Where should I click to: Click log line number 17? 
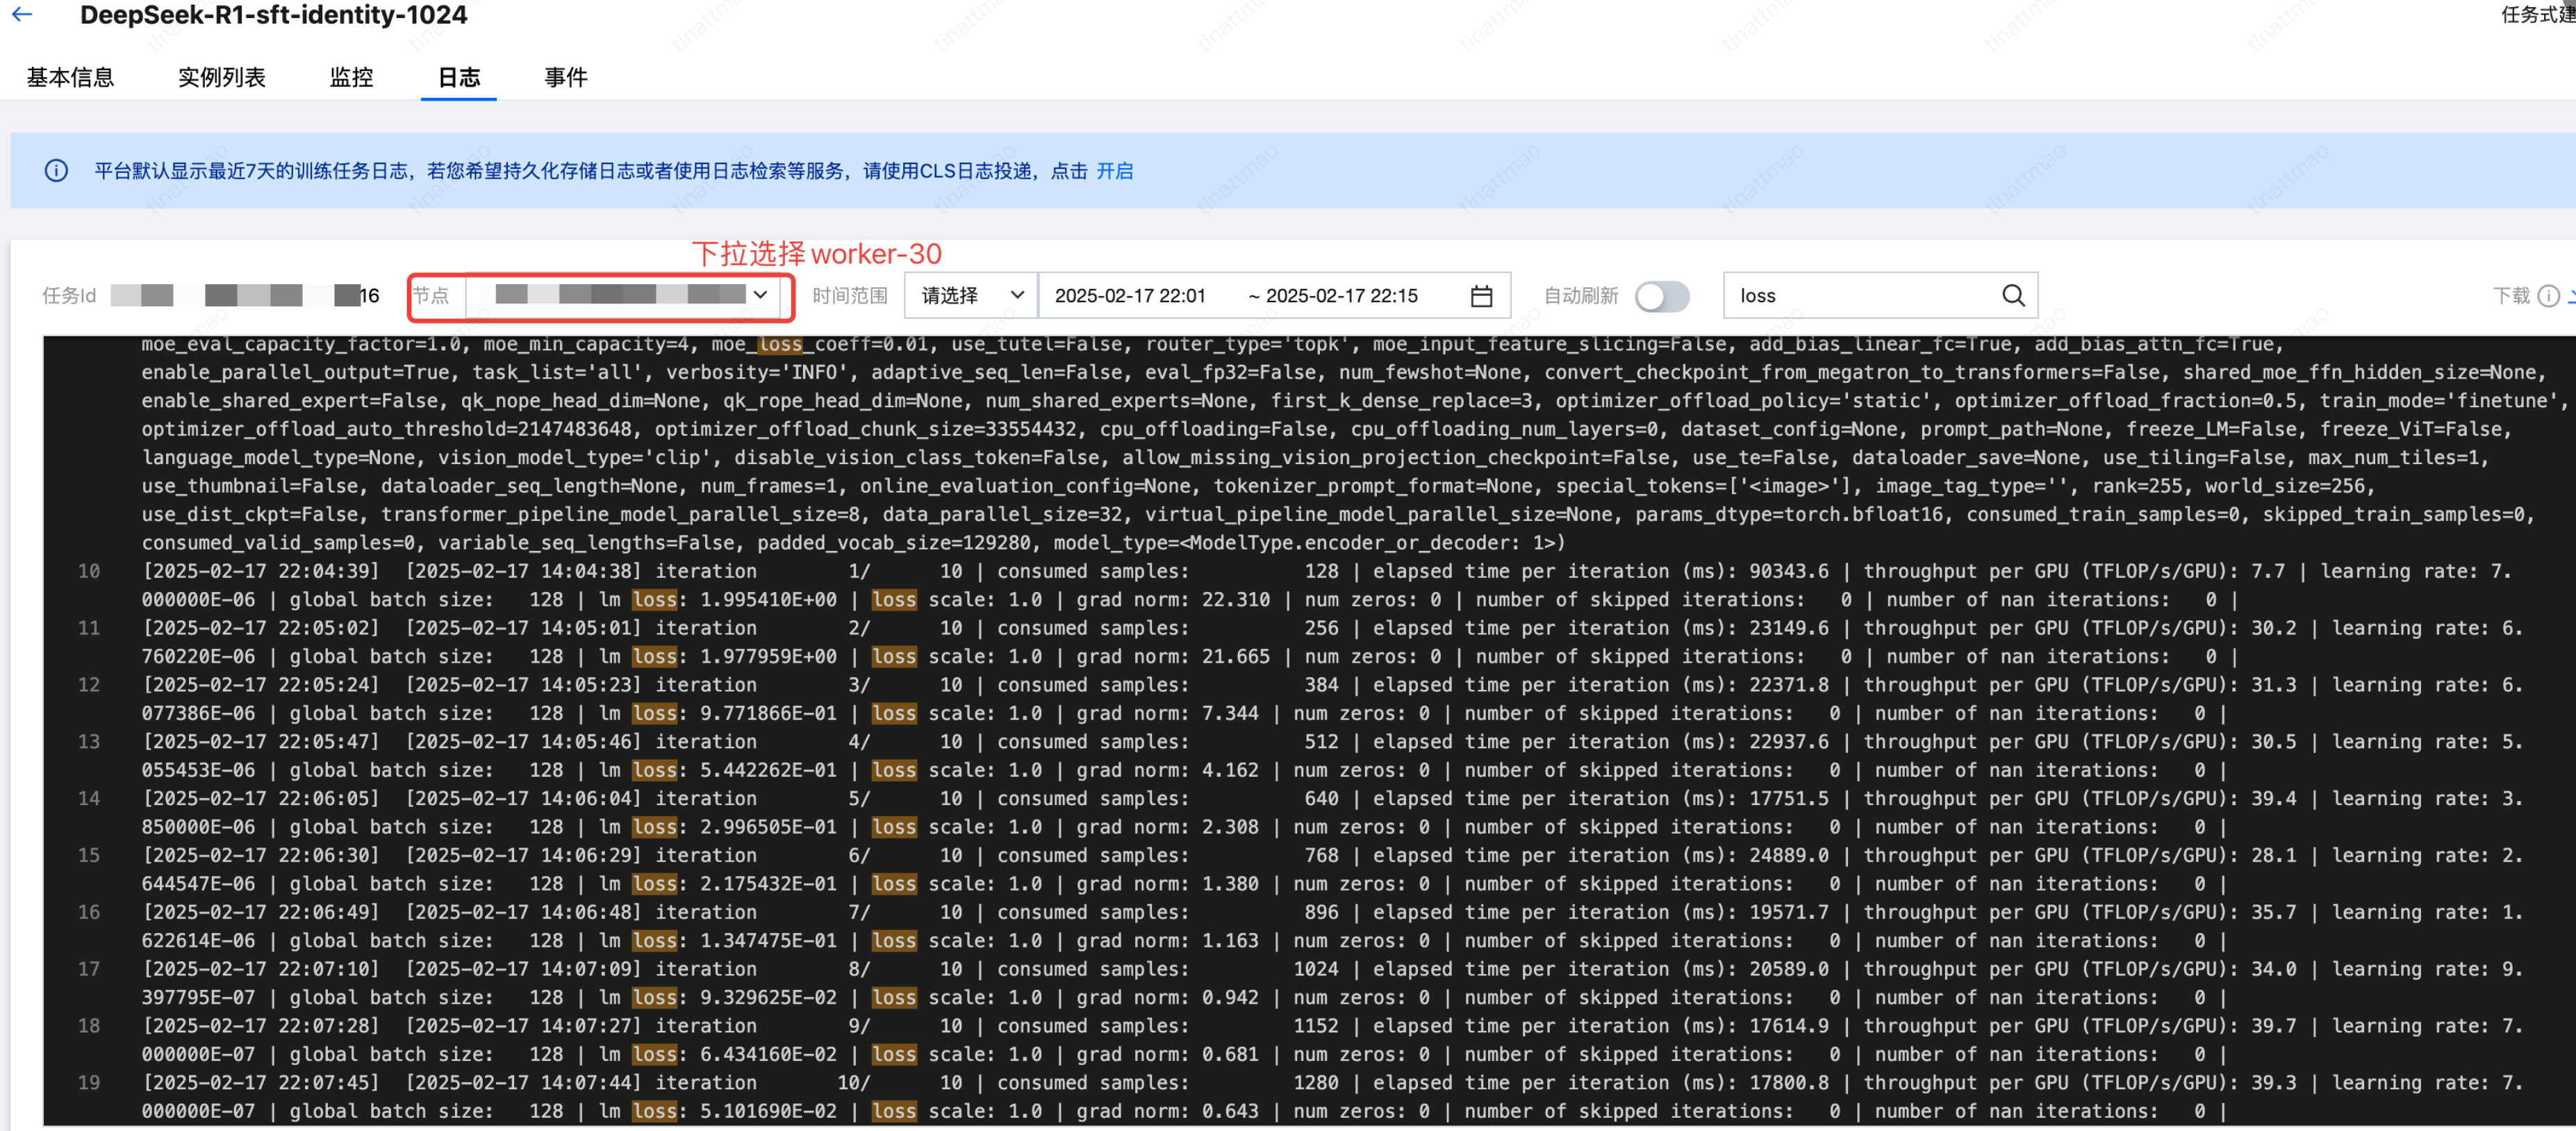click(x=89, y=969)
